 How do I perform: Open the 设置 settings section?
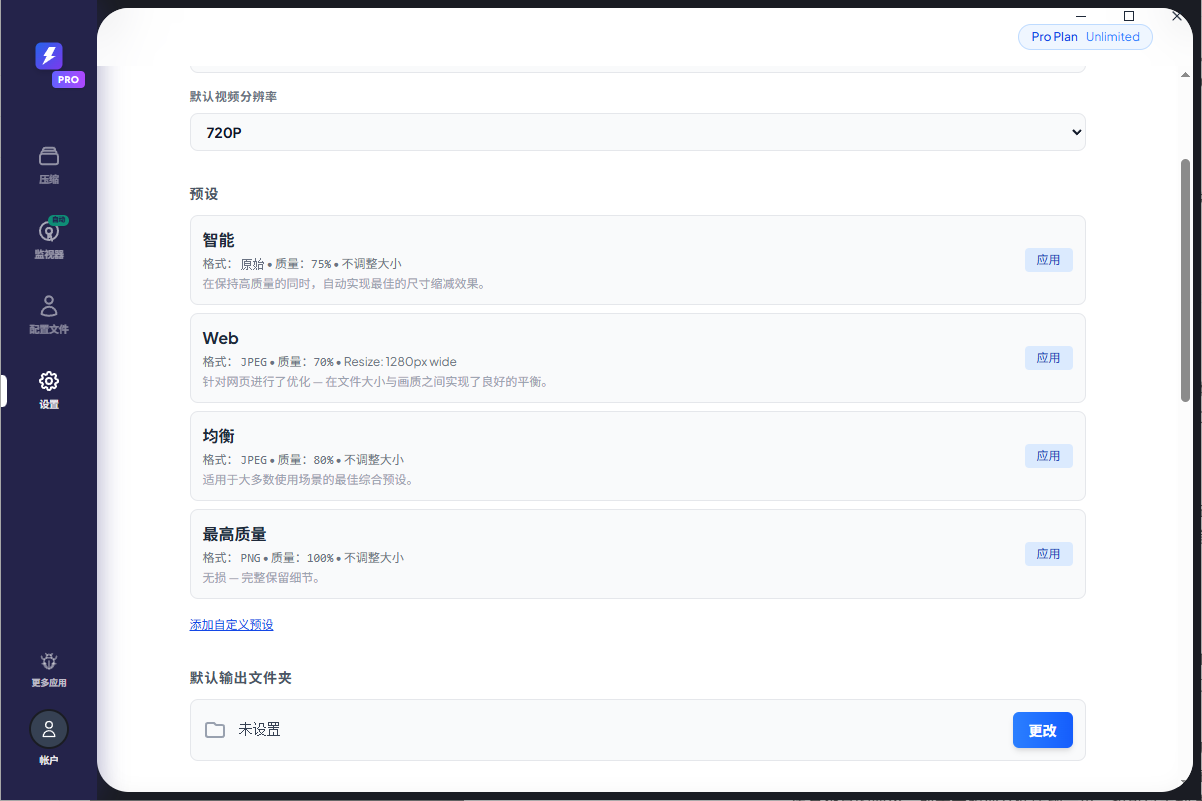(x=49, y=390)
